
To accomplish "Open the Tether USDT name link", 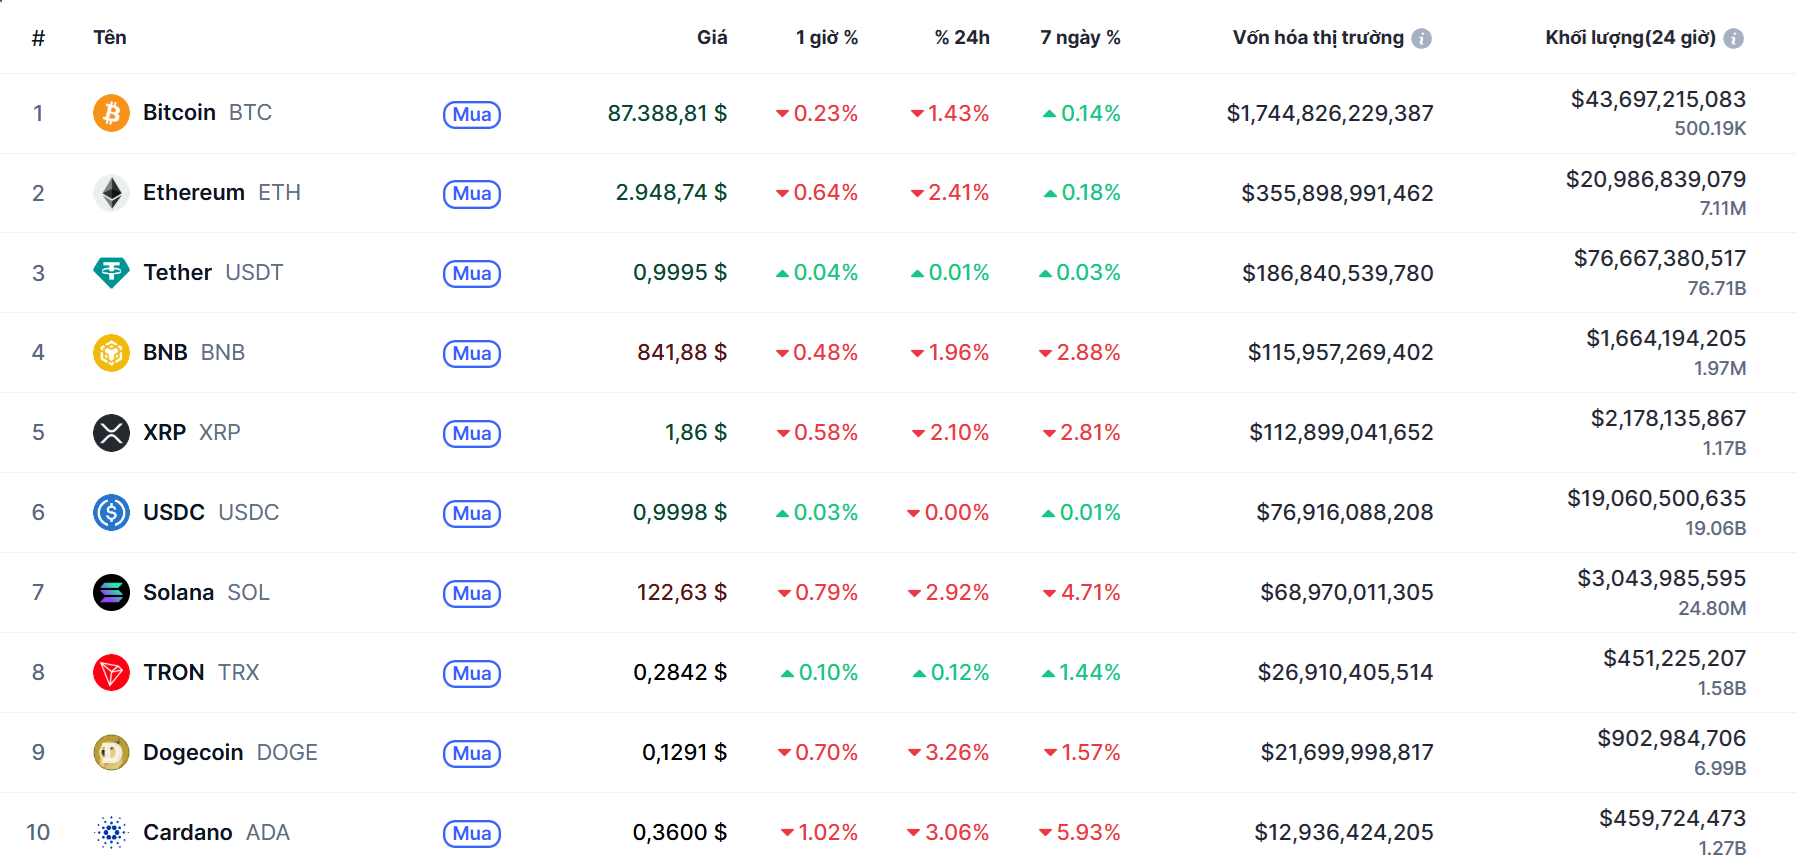I will tap(213, 272).
